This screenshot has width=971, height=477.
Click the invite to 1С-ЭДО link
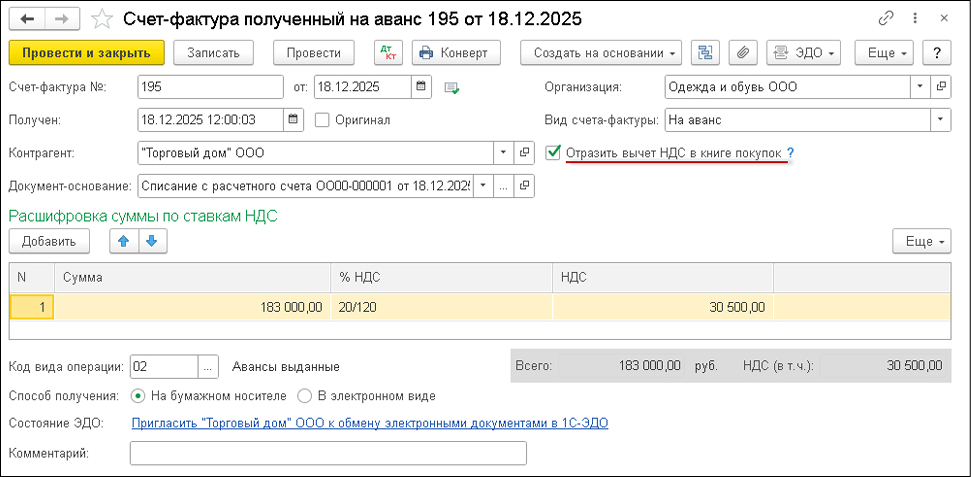[370, 423]
